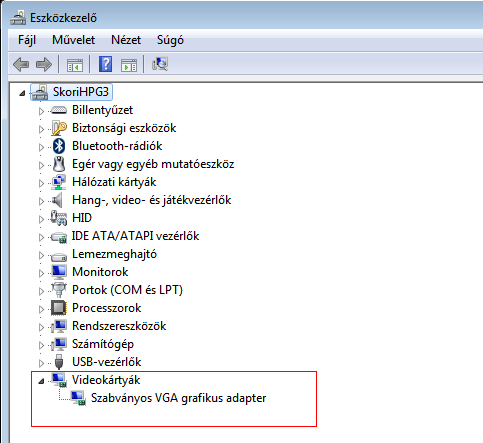Collapse the Videokártyák category
The height and width of the screenshot is (443, 483).
[41, 381]
